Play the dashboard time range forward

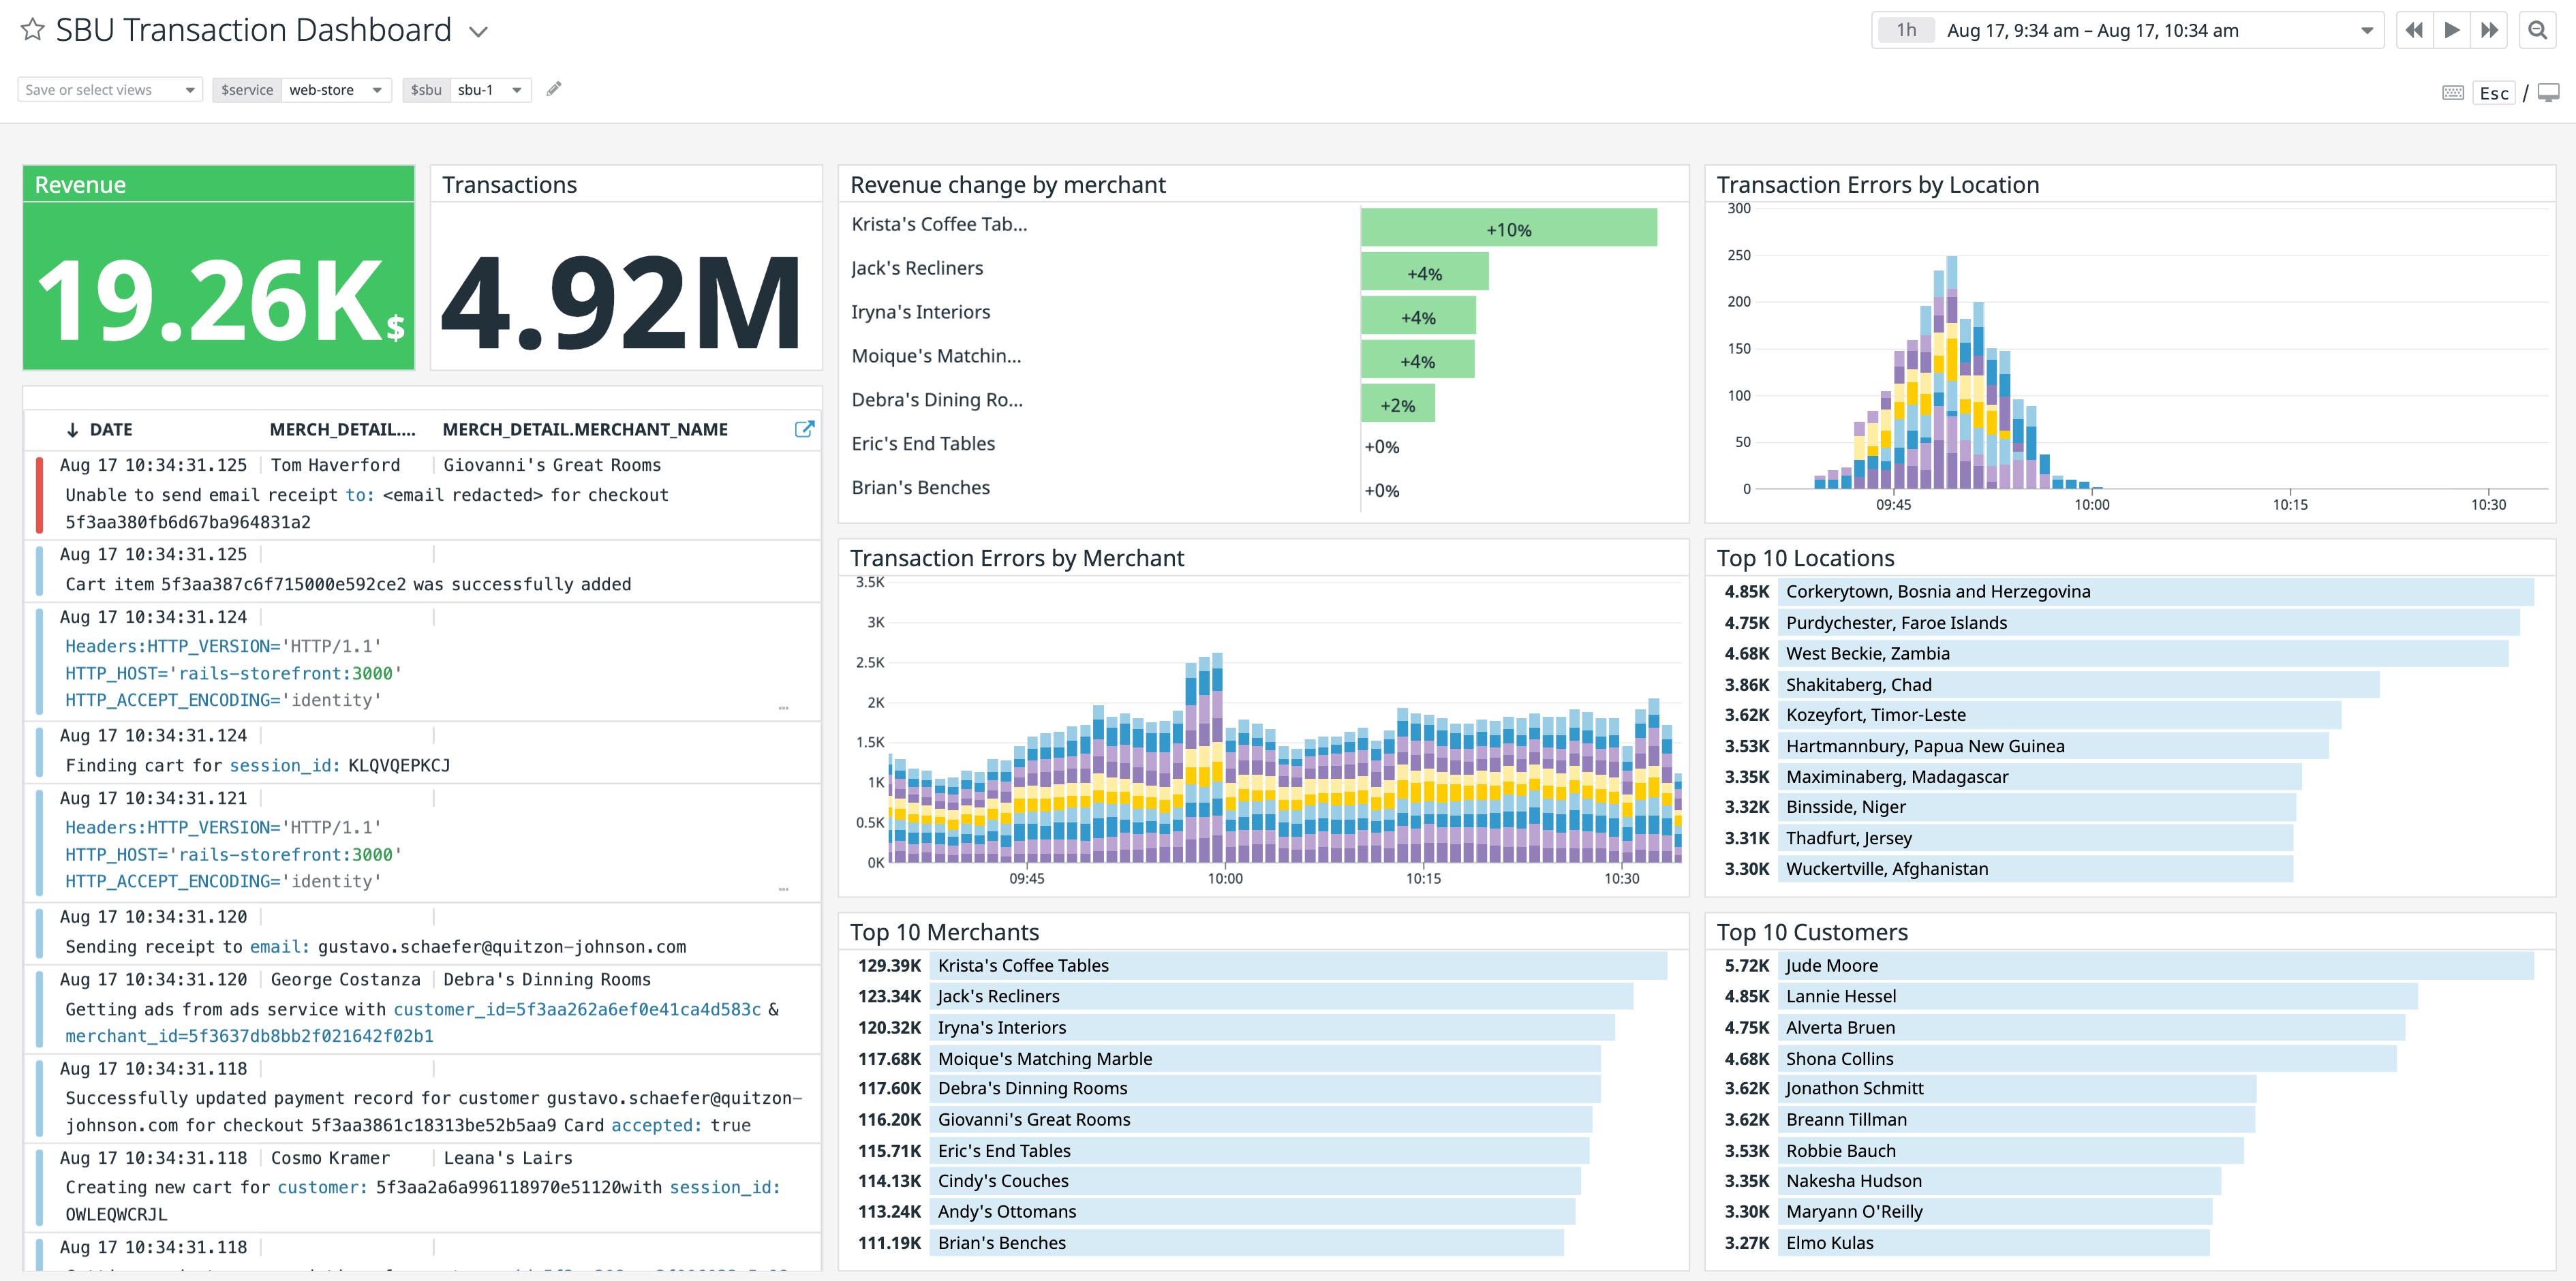pos(2450,30)
